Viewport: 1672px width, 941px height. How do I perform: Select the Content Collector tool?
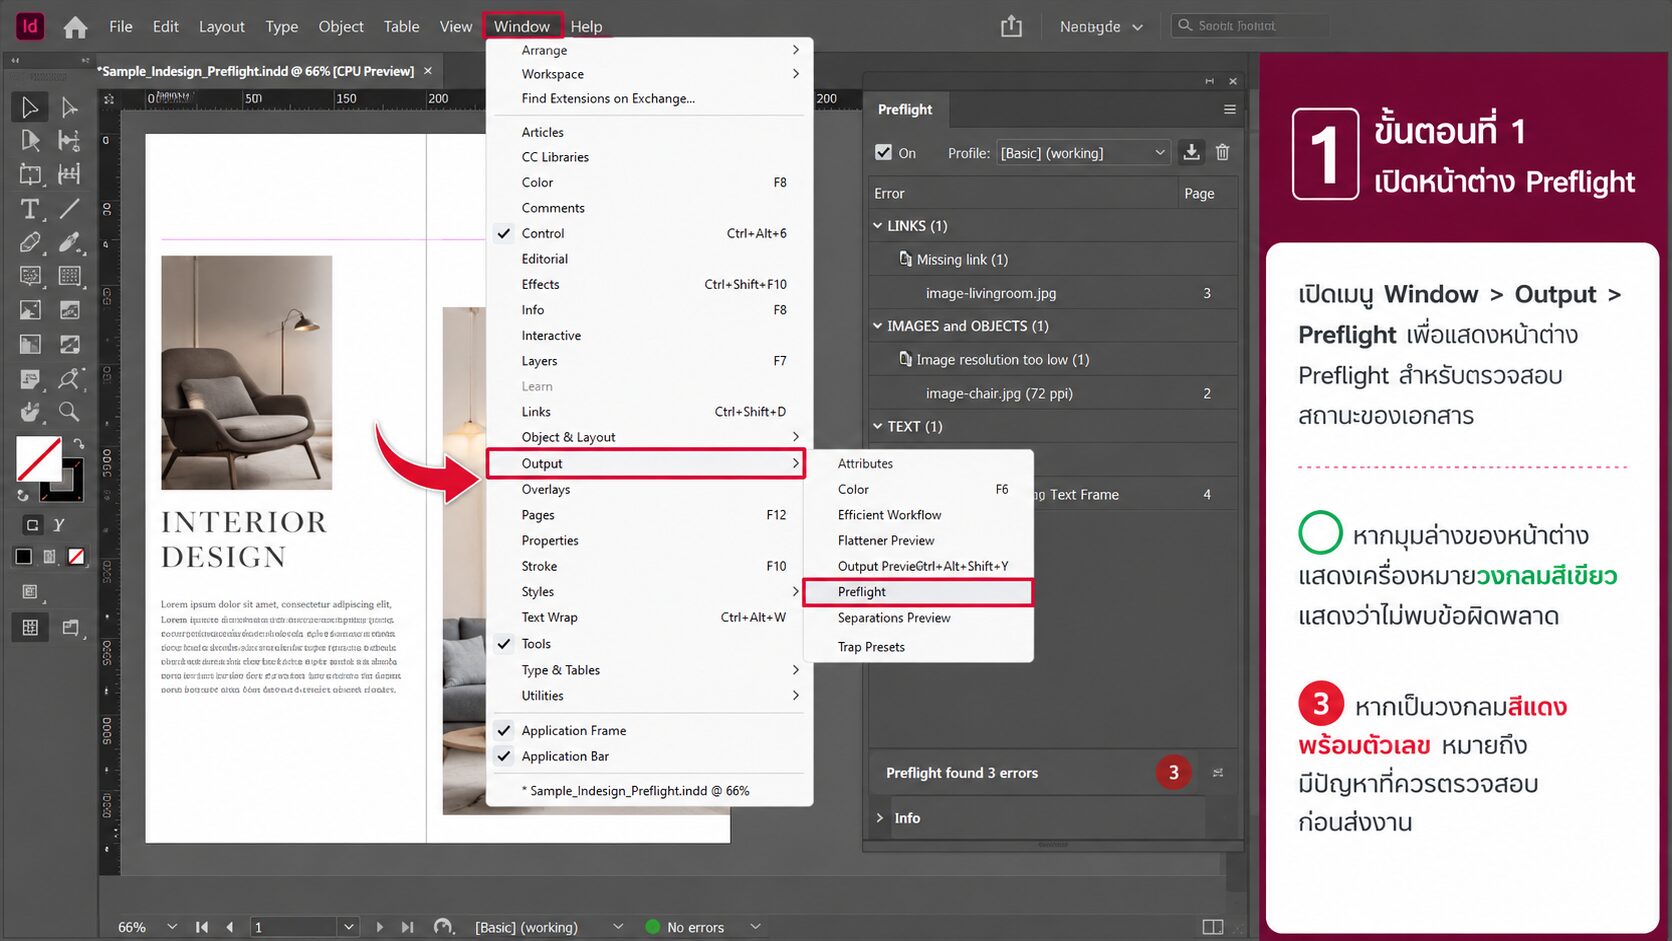pos(29,175)
